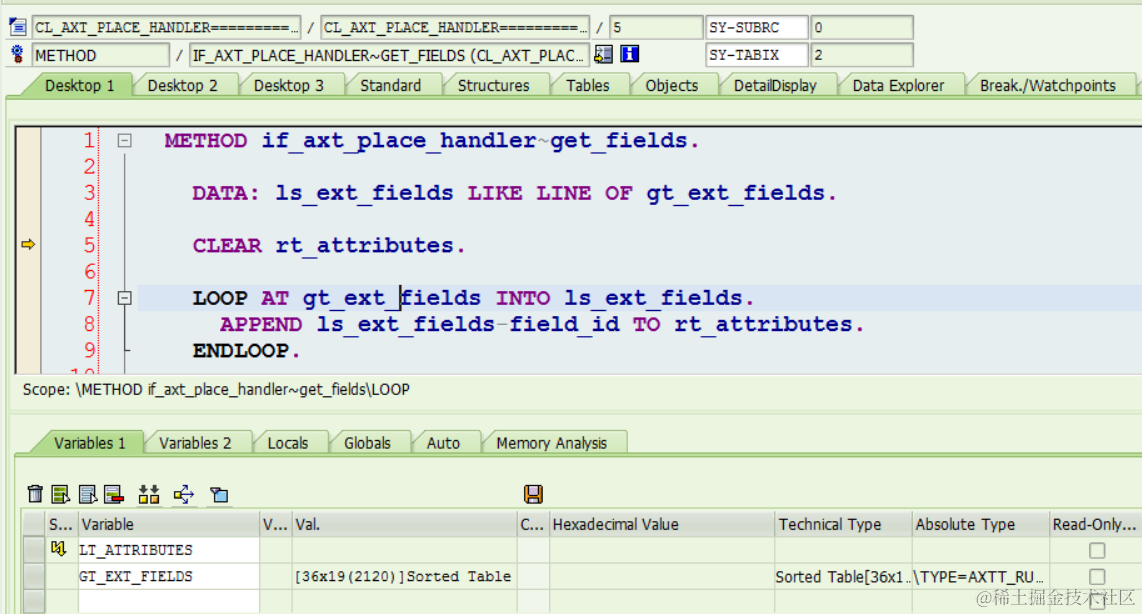Open the Structures tab
The image size is (1142, 614).
click(x=493, y=85)
